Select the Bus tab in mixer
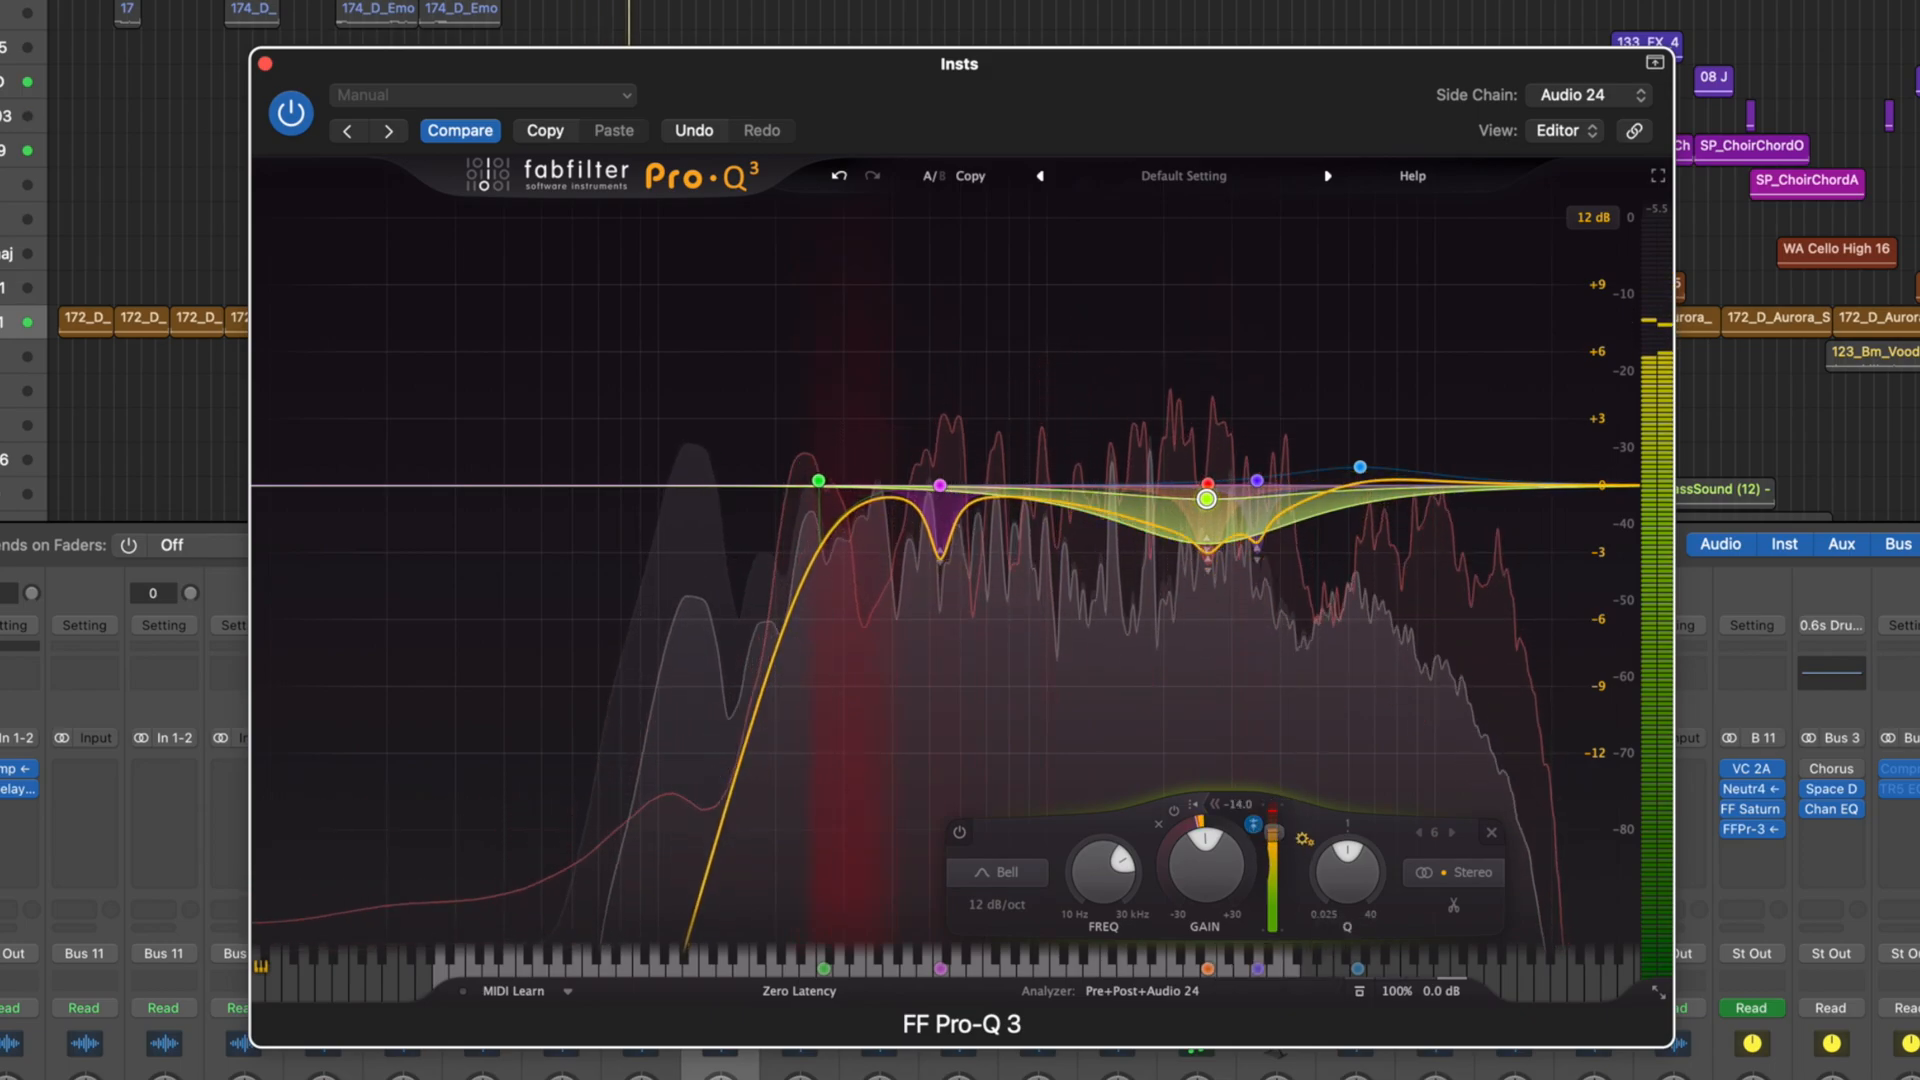The height and width of the screenshot is (1080, 1920). click(1898, 544)
